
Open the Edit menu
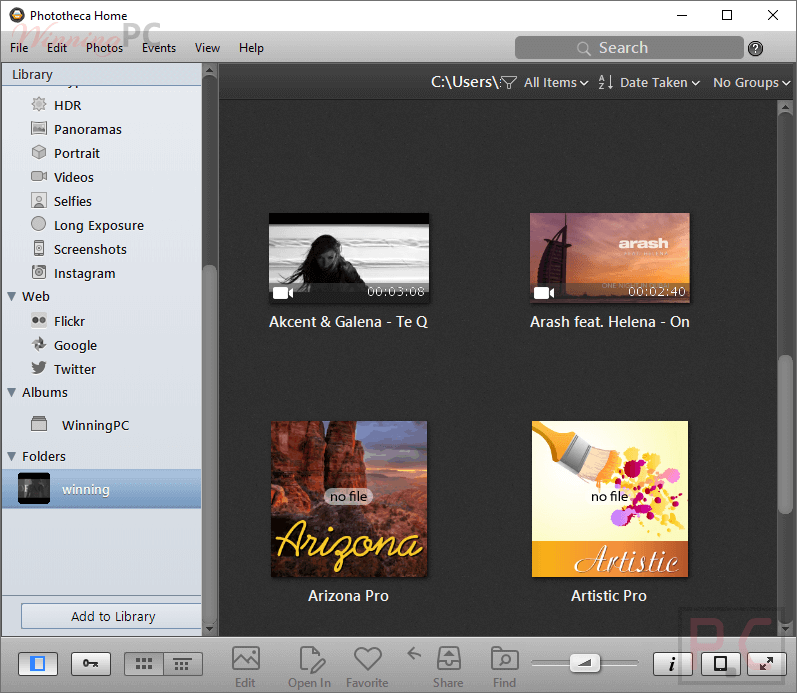(x=57, y=48)
